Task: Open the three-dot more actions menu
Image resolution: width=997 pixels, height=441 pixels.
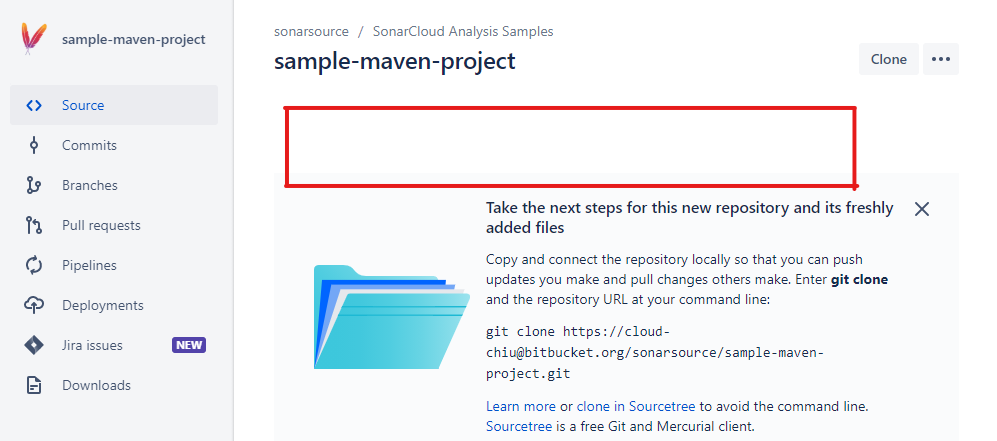Action: [x=940, y=59]
